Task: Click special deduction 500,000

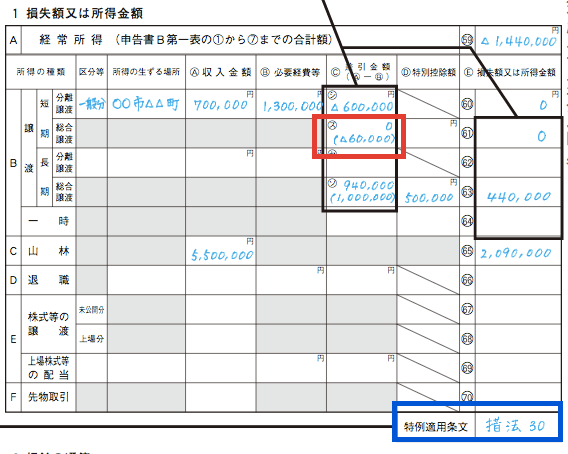Action: pyautogui.click(x=429, y=198)
